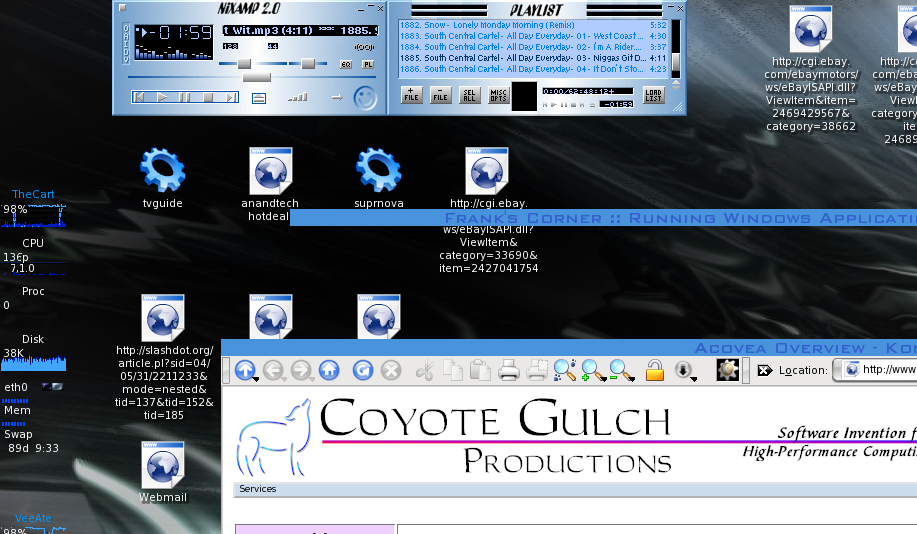Screen dimensions: 917x534
Task: Open the ebaymotors item 2469429567 desktop link
Action: click(811, 68)
